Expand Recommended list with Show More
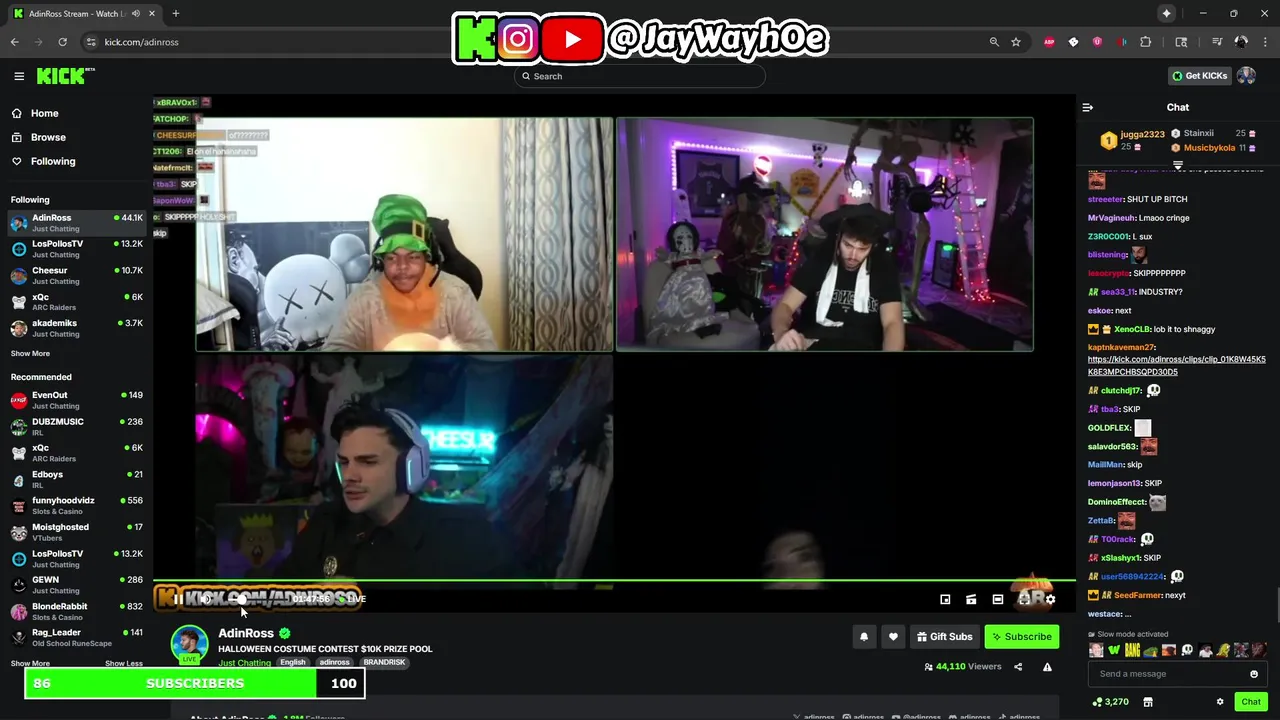This screenshot has width=1280, height=720. tap(30, 664)
